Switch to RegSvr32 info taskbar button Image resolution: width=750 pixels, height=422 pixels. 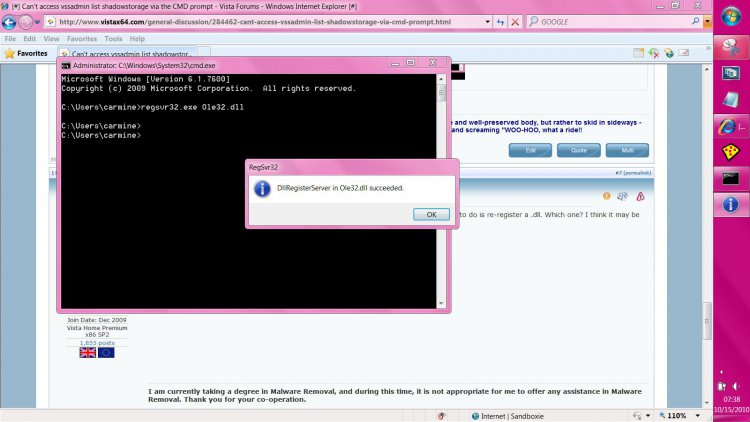coord(731,205)
